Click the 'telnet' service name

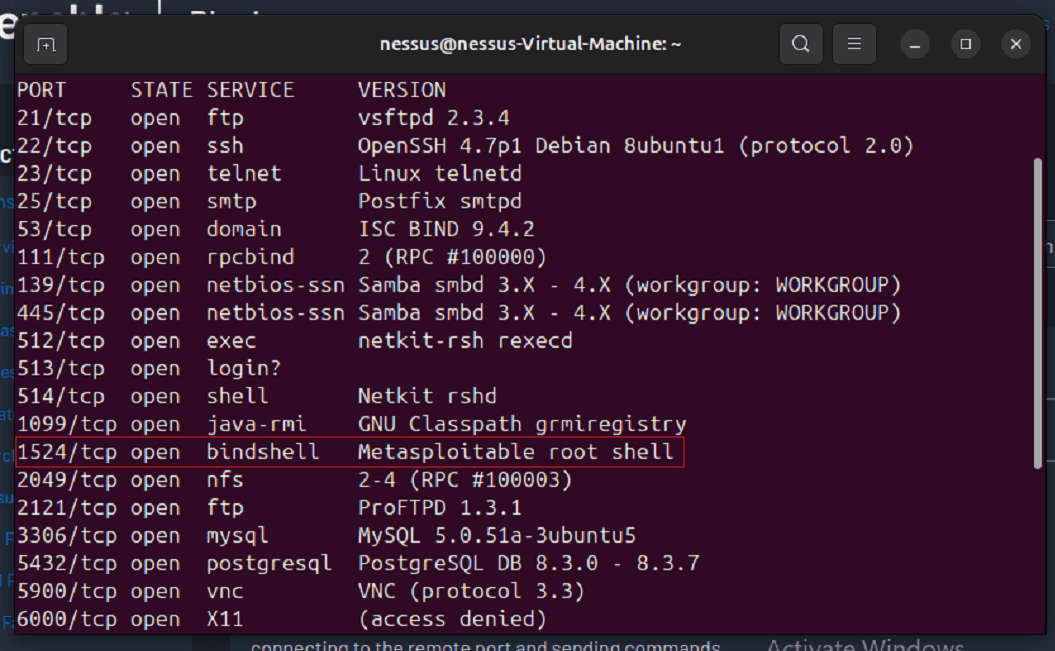pyautogui.click(x=244, y=174)
